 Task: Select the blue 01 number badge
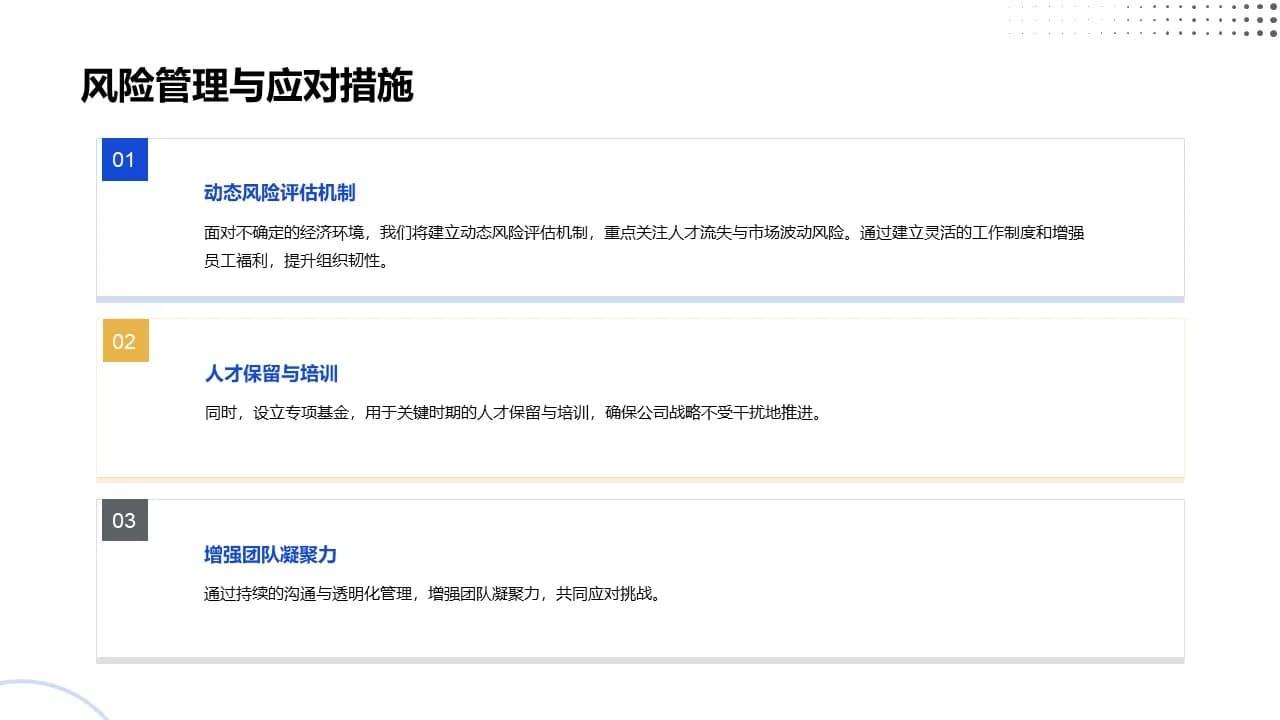[124, 160]
